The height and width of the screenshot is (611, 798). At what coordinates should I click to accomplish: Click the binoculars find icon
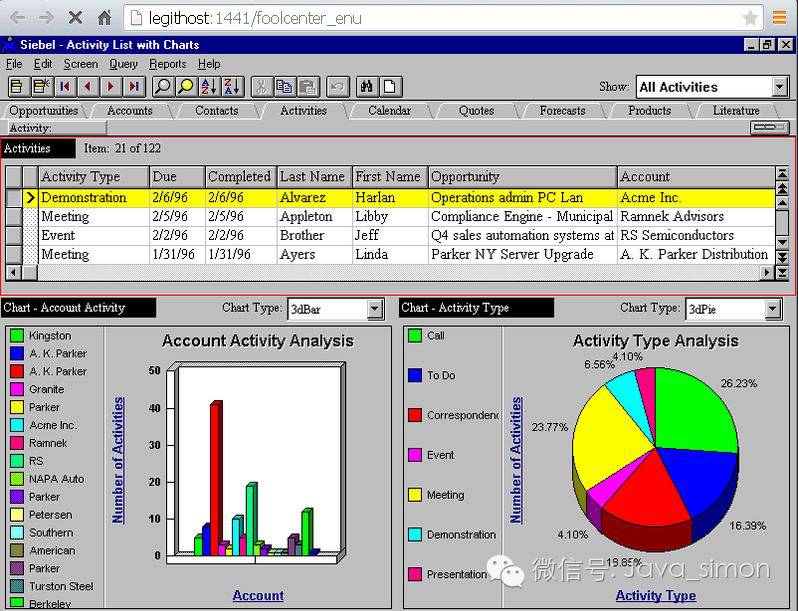pos(366,87)
